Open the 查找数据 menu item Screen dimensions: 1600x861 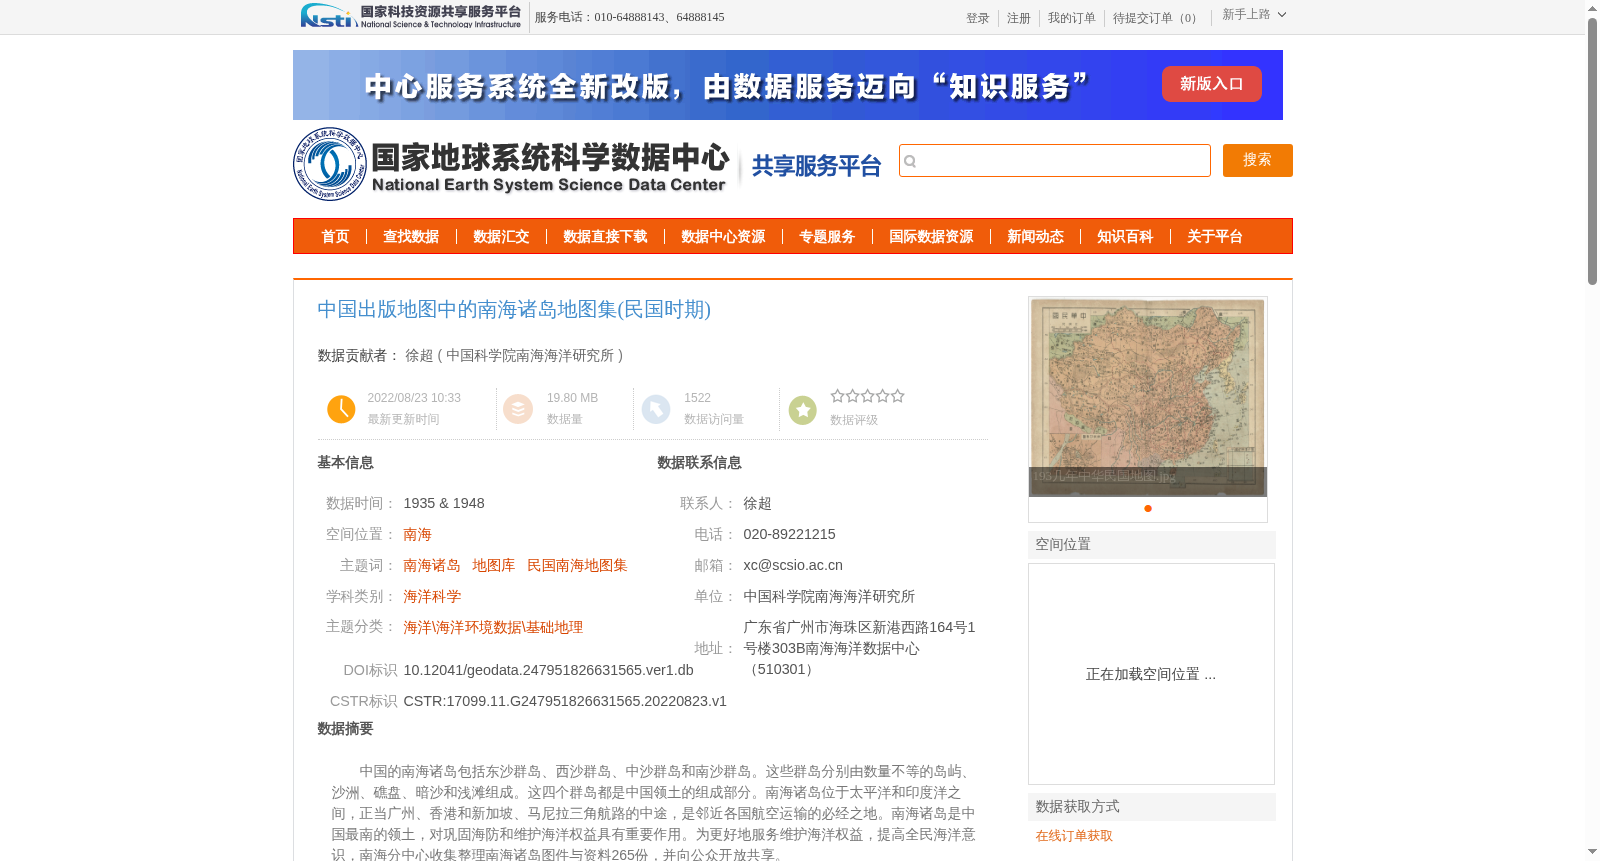coord(411,237)
